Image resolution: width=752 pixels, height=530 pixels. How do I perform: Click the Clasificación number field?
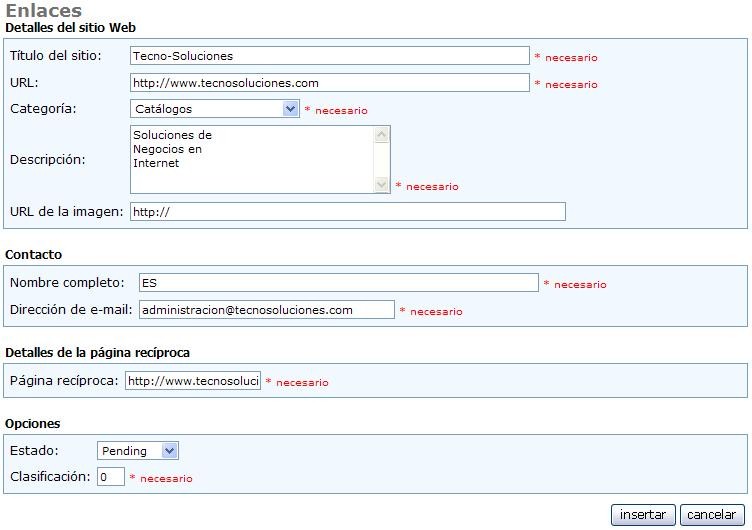pos(111,477)
